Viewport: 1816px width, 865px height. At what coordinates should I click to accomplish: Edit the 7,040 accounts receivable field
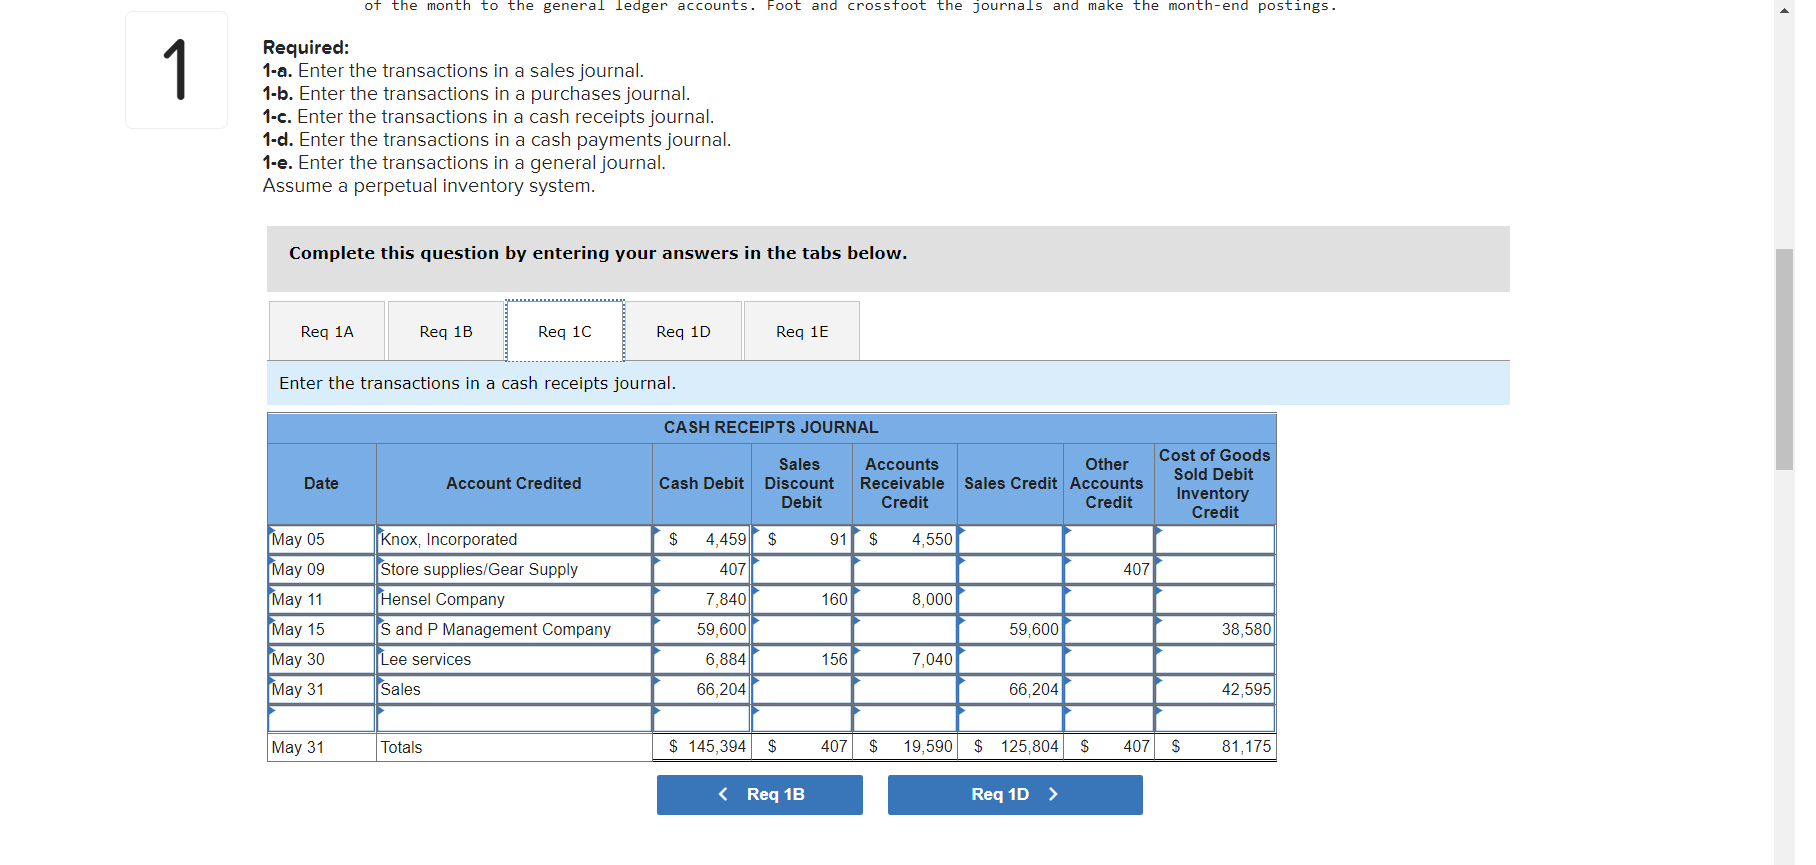click(x=905, y=659)
